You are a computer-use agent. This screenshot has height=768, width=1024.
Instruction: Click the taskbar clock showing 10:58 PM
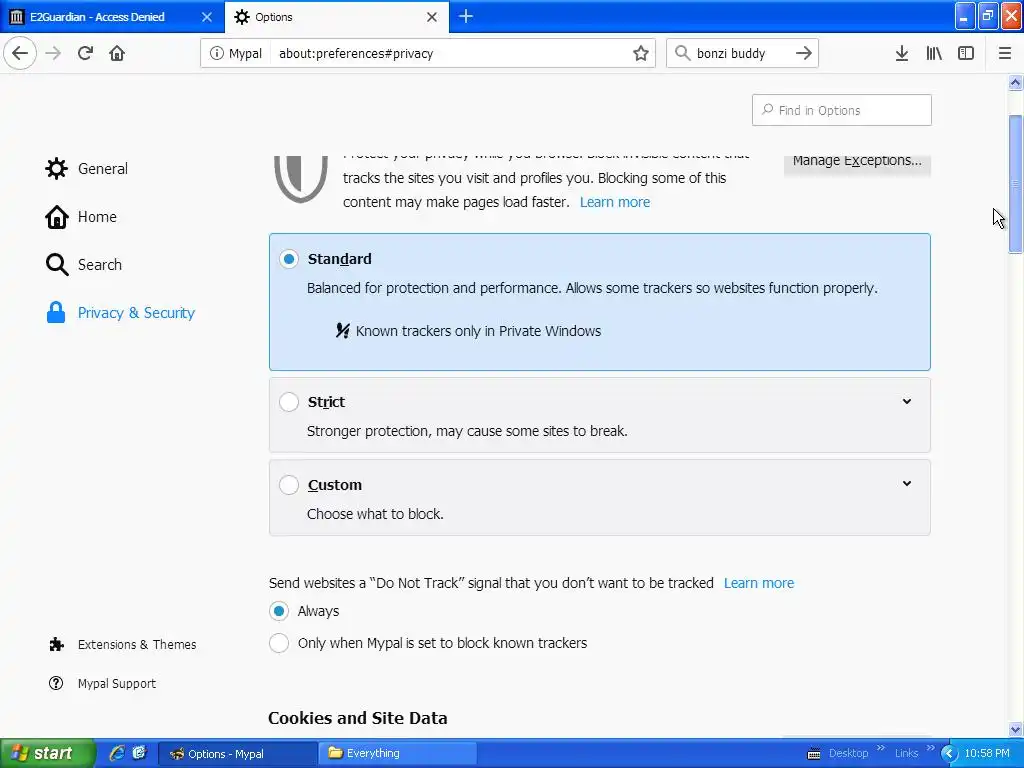[x=987, y=753]
